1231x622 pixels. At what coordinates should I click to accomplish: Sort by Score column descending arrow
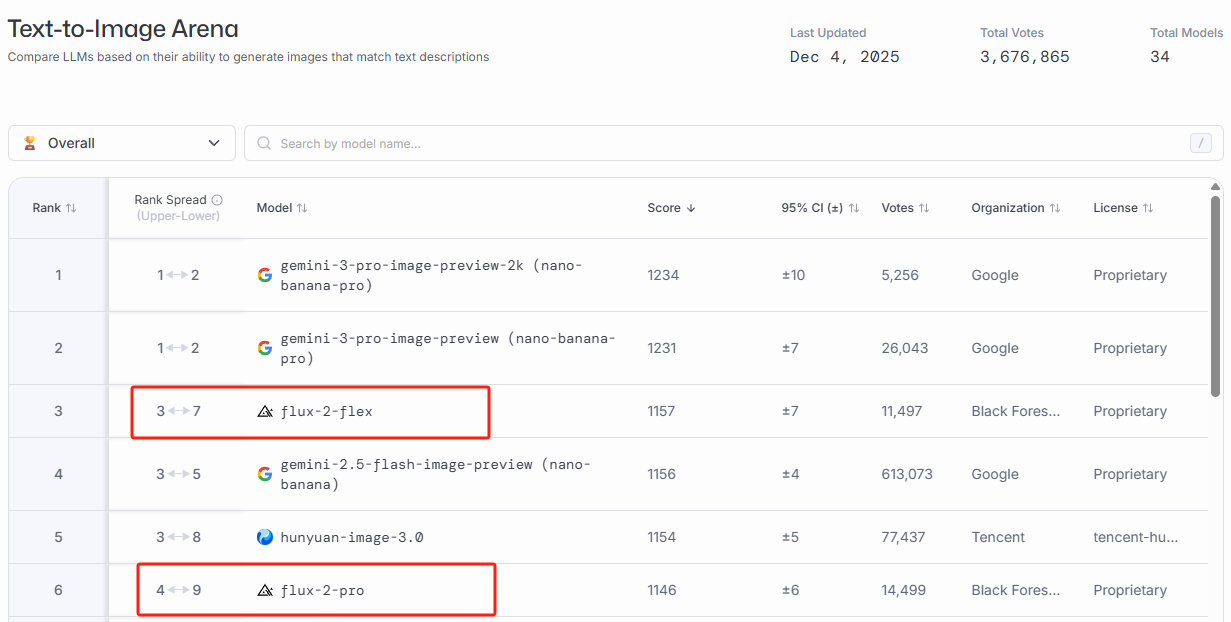pos(690,208)
